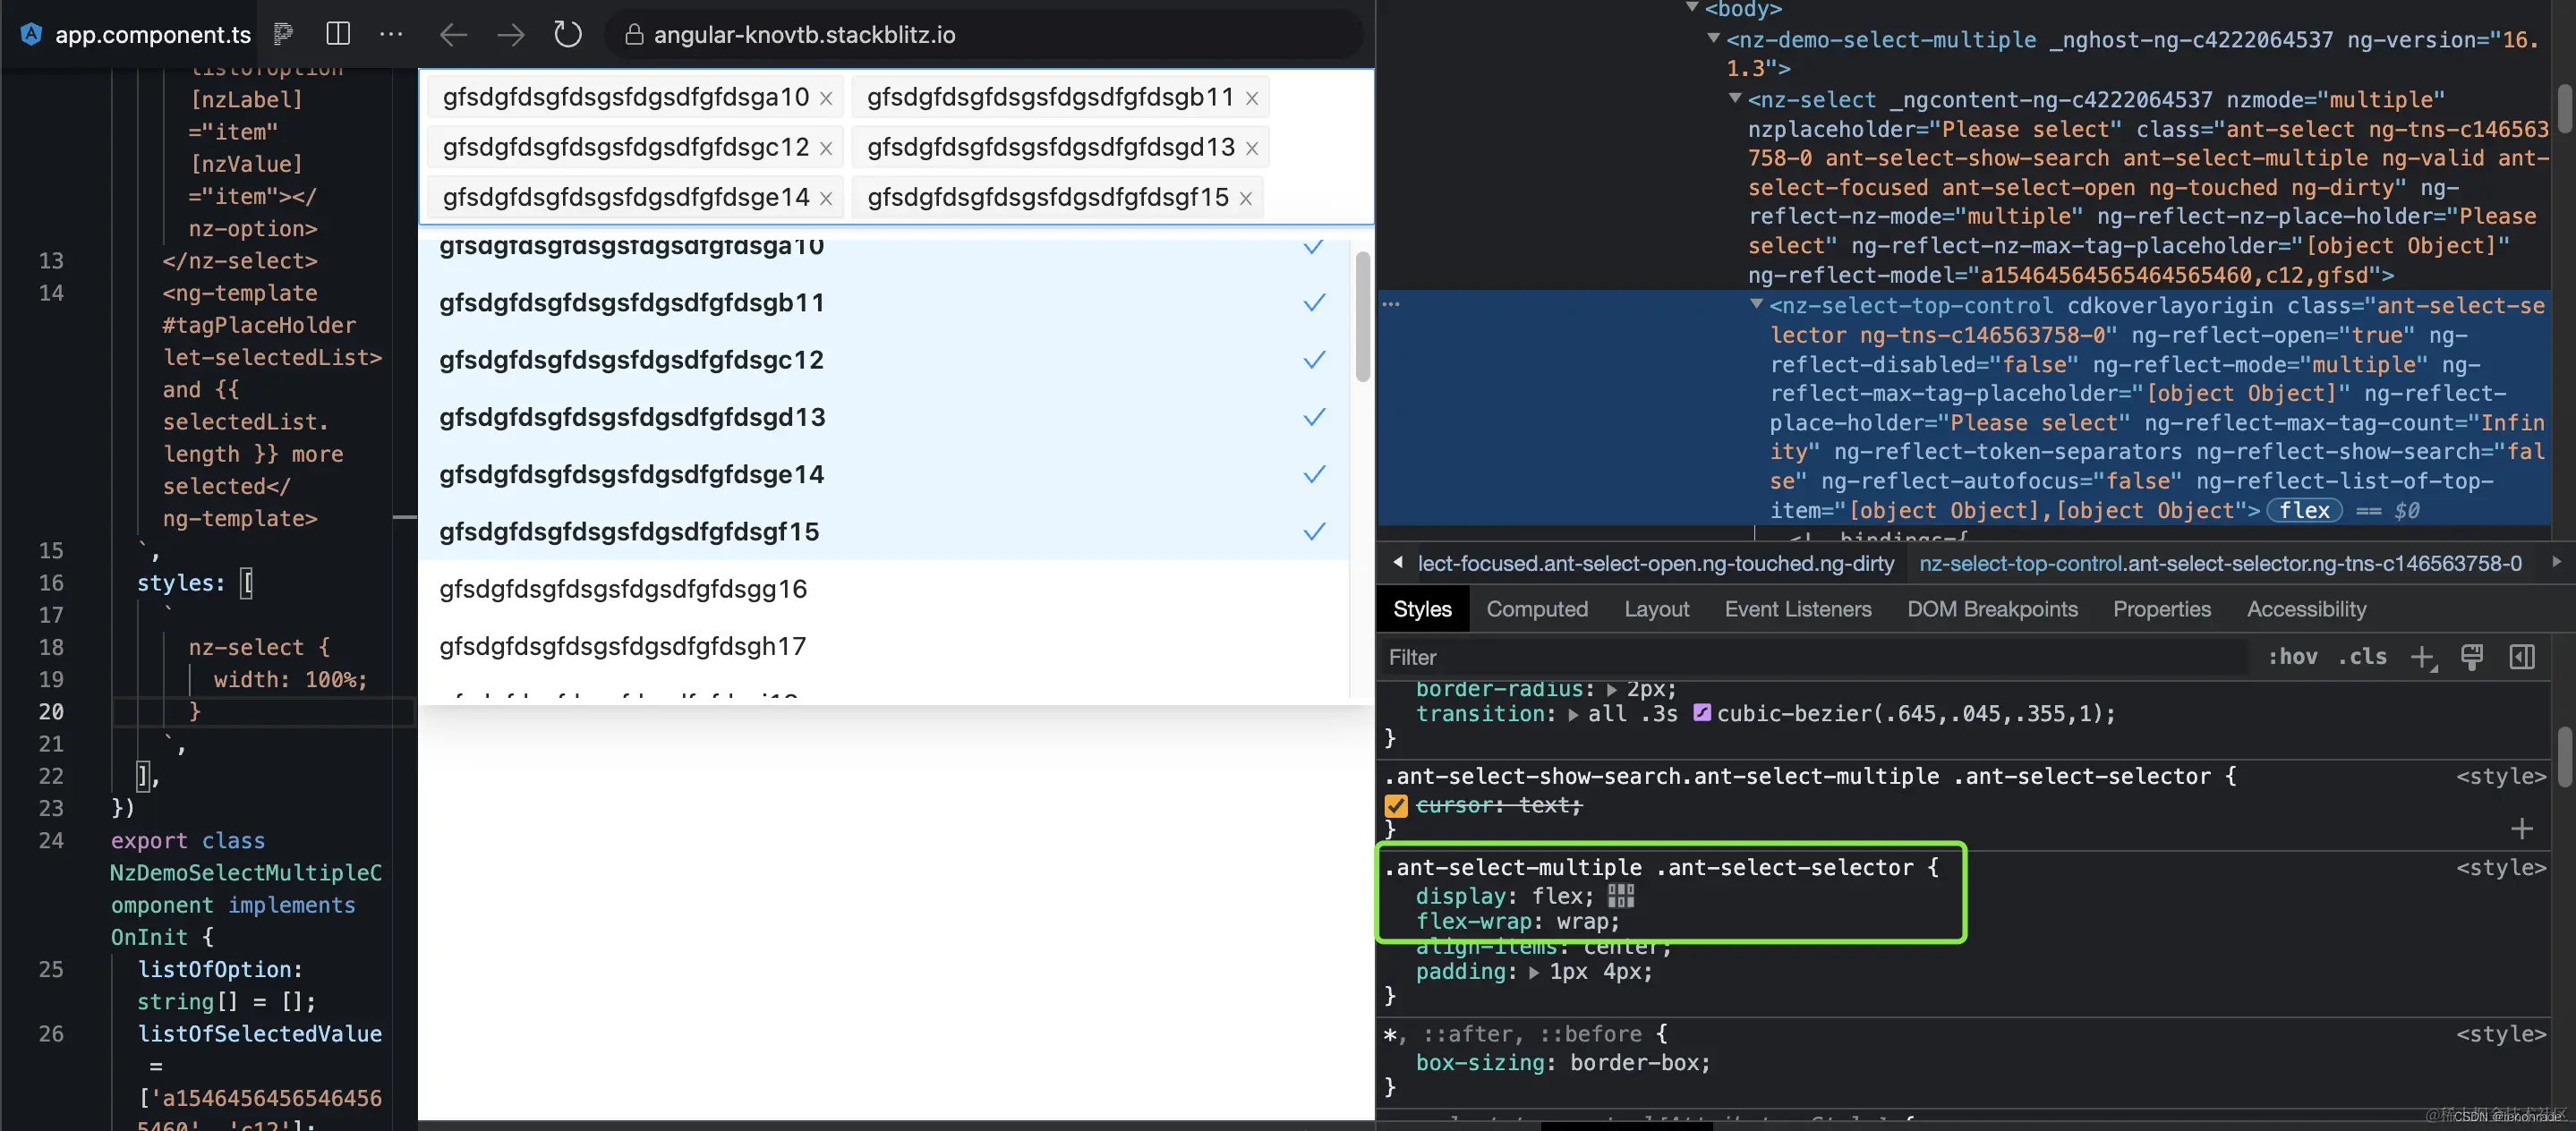The width and height of the screenshot is (2576, 1131).
Task: Remove the gfsdgfdsgfdsgsfdgsdfgfdsga10 tag
Action: (x=826, y=98)
